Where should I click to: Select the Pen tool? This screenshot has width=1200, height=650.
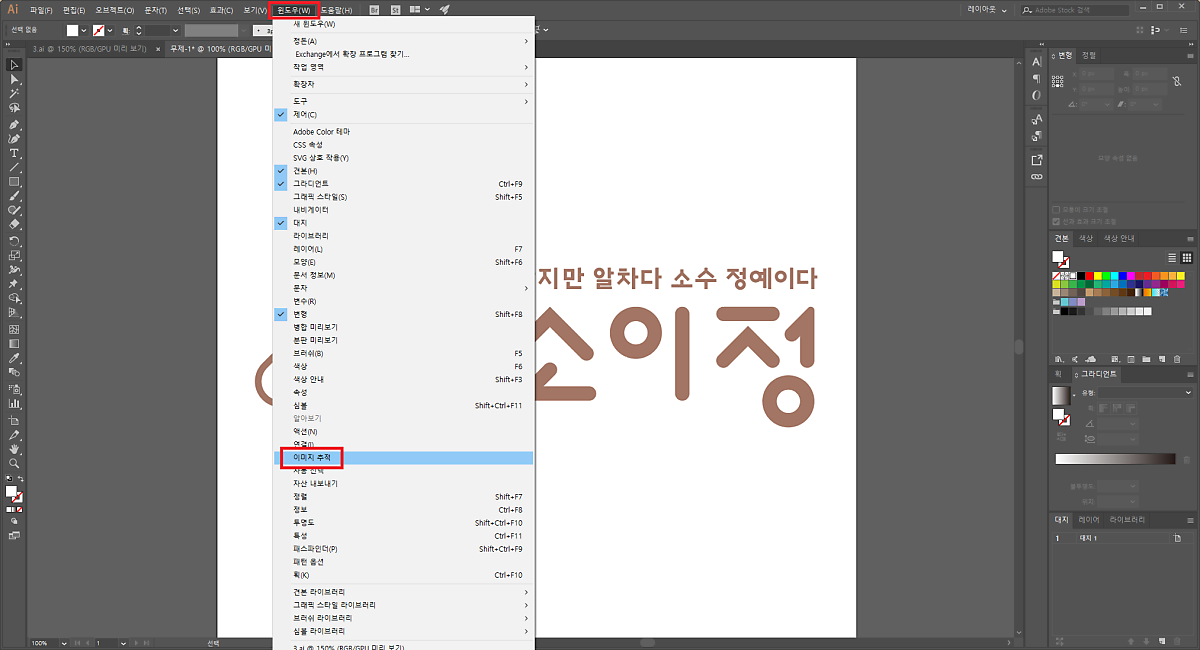[x=14, y=124]
